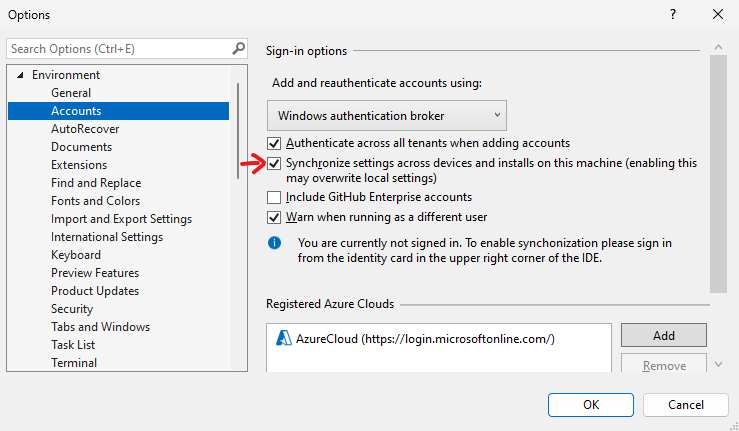The width and height of the screenshot is (739, 431).
Task: Select the Accounts tree item
Action: [118, 111]
